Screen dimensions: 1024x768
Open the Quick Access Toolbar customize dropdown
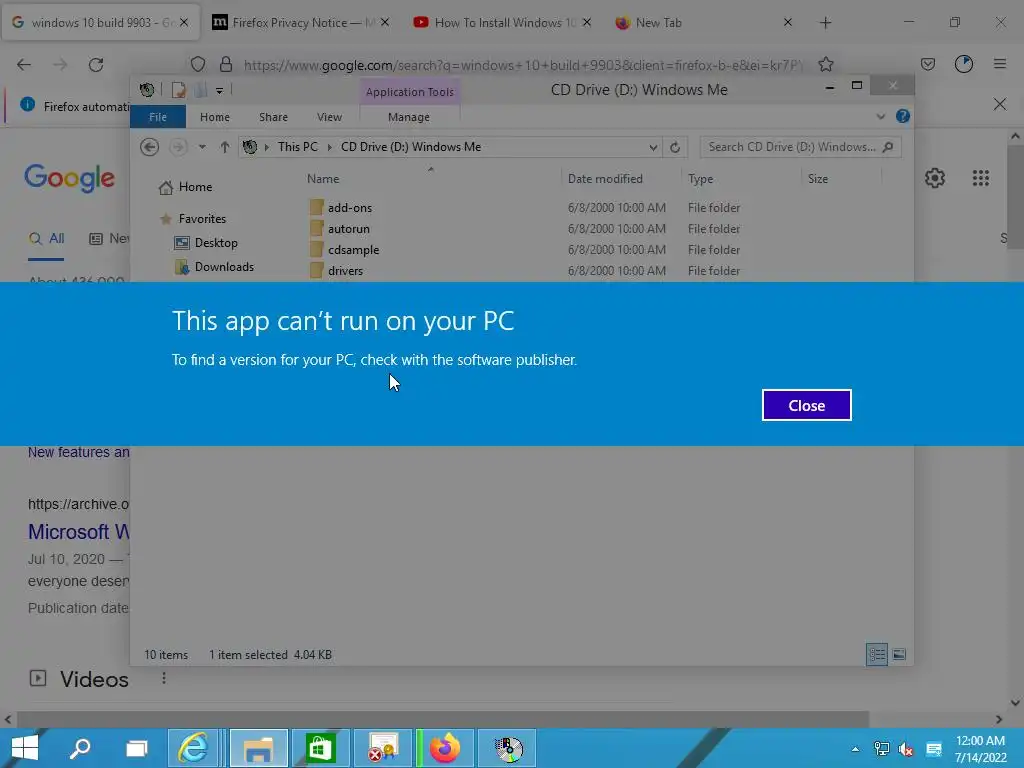pyautogui.click(x=219, y=91)
